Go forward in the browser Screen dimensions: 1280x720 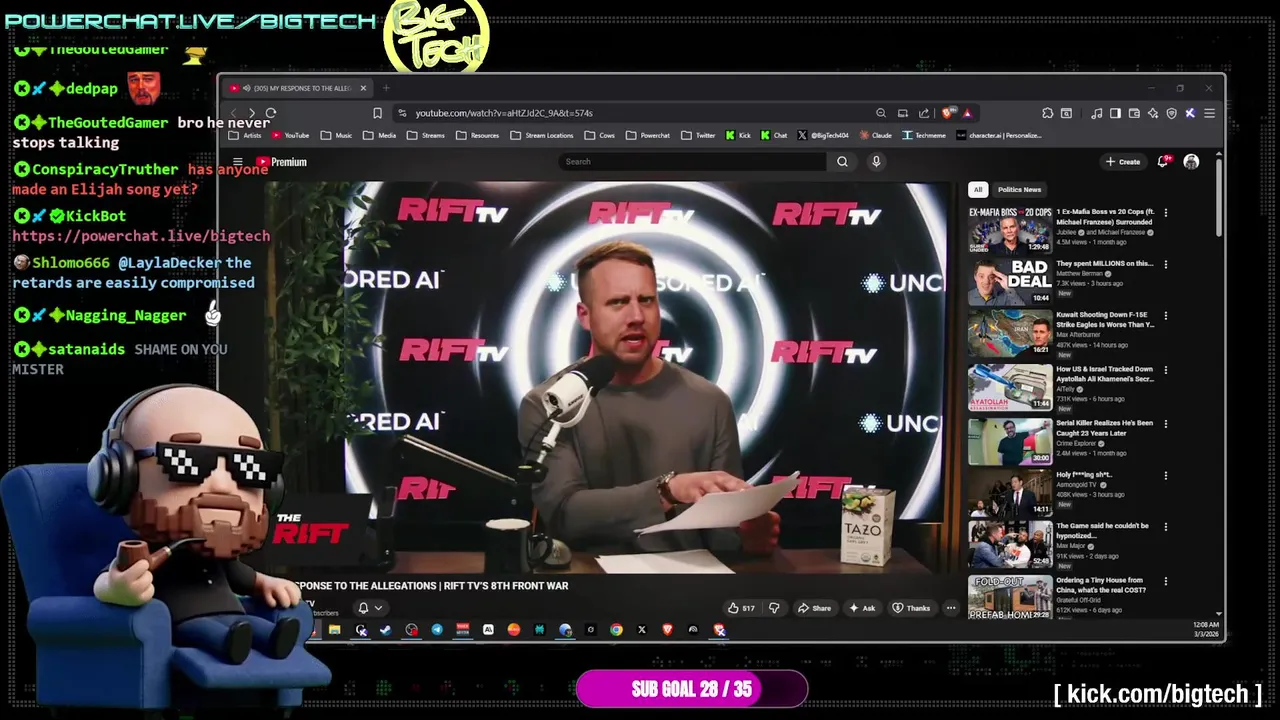(252, 113)
